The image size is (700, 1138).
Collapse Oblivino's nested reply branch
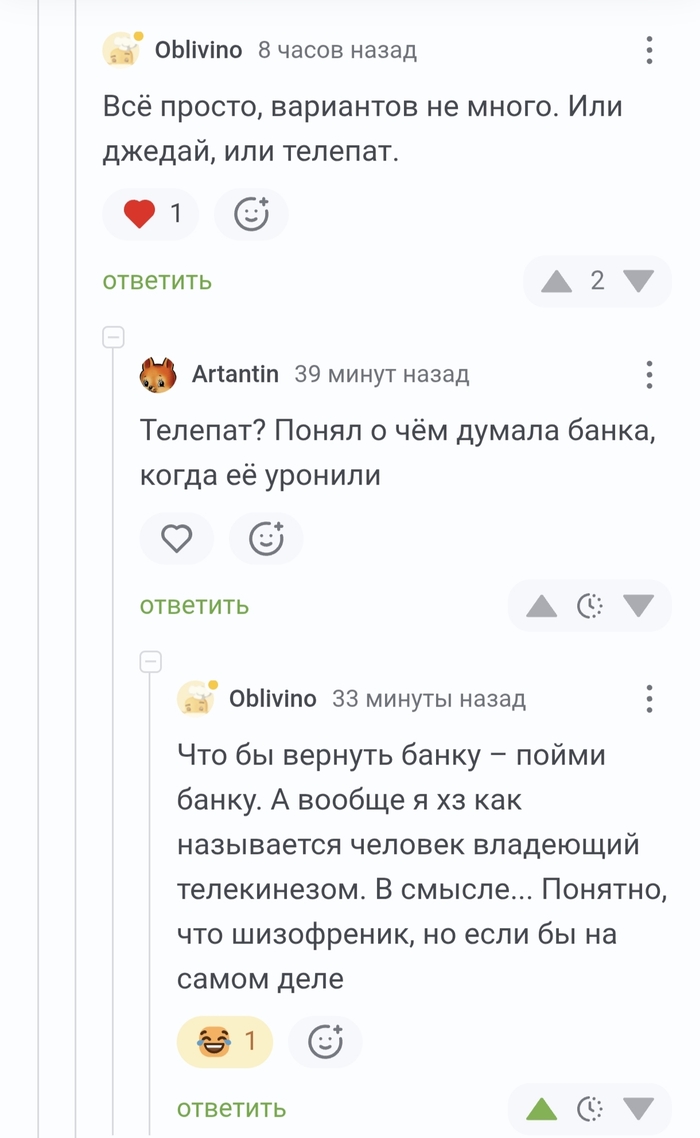[150, 661]
